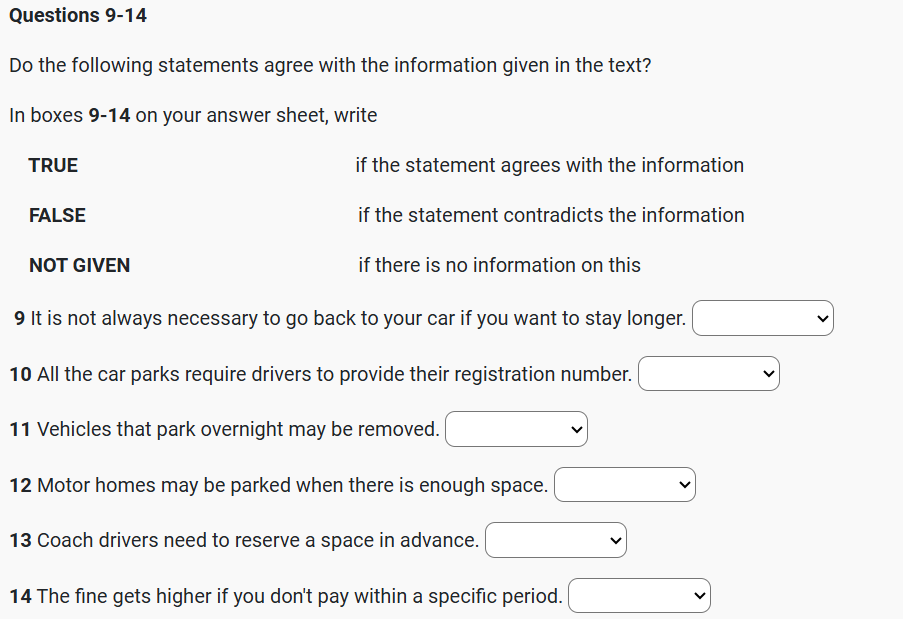Expand the question 11 answer dropdown
The width and height of the screenshot is (903, 619).
click(x=516, y=430)
